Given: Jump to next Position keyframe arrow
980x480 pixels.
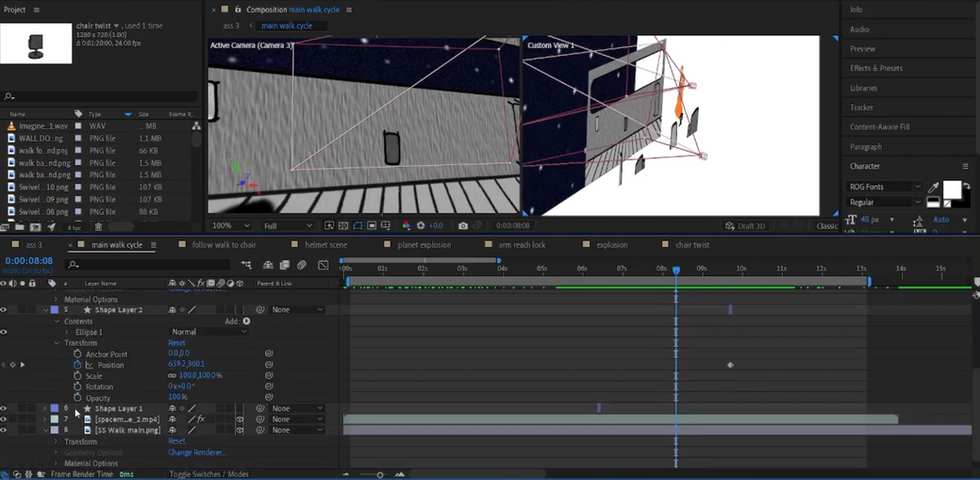Looking at the screenshot, I should pyautogui.click(x=23, y=364).
